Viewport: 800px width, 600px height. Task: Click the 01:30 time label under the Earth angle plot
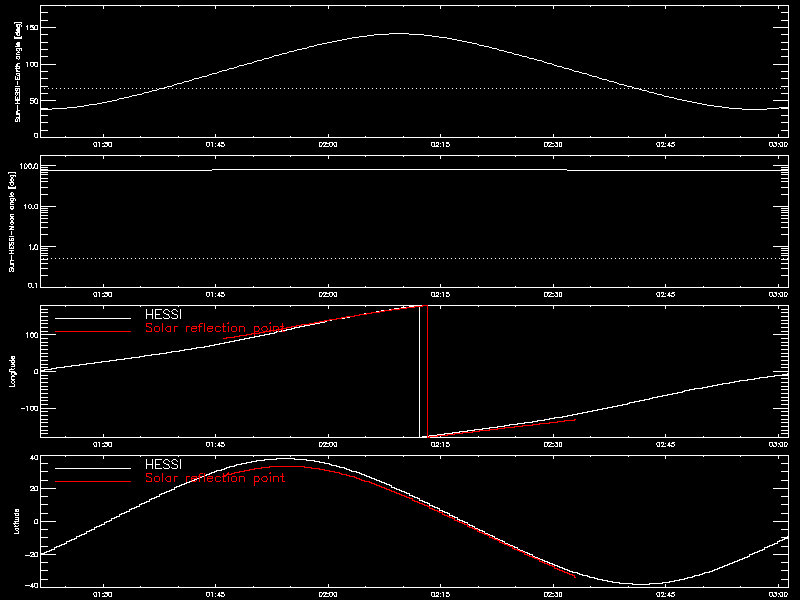coord(103,145)
